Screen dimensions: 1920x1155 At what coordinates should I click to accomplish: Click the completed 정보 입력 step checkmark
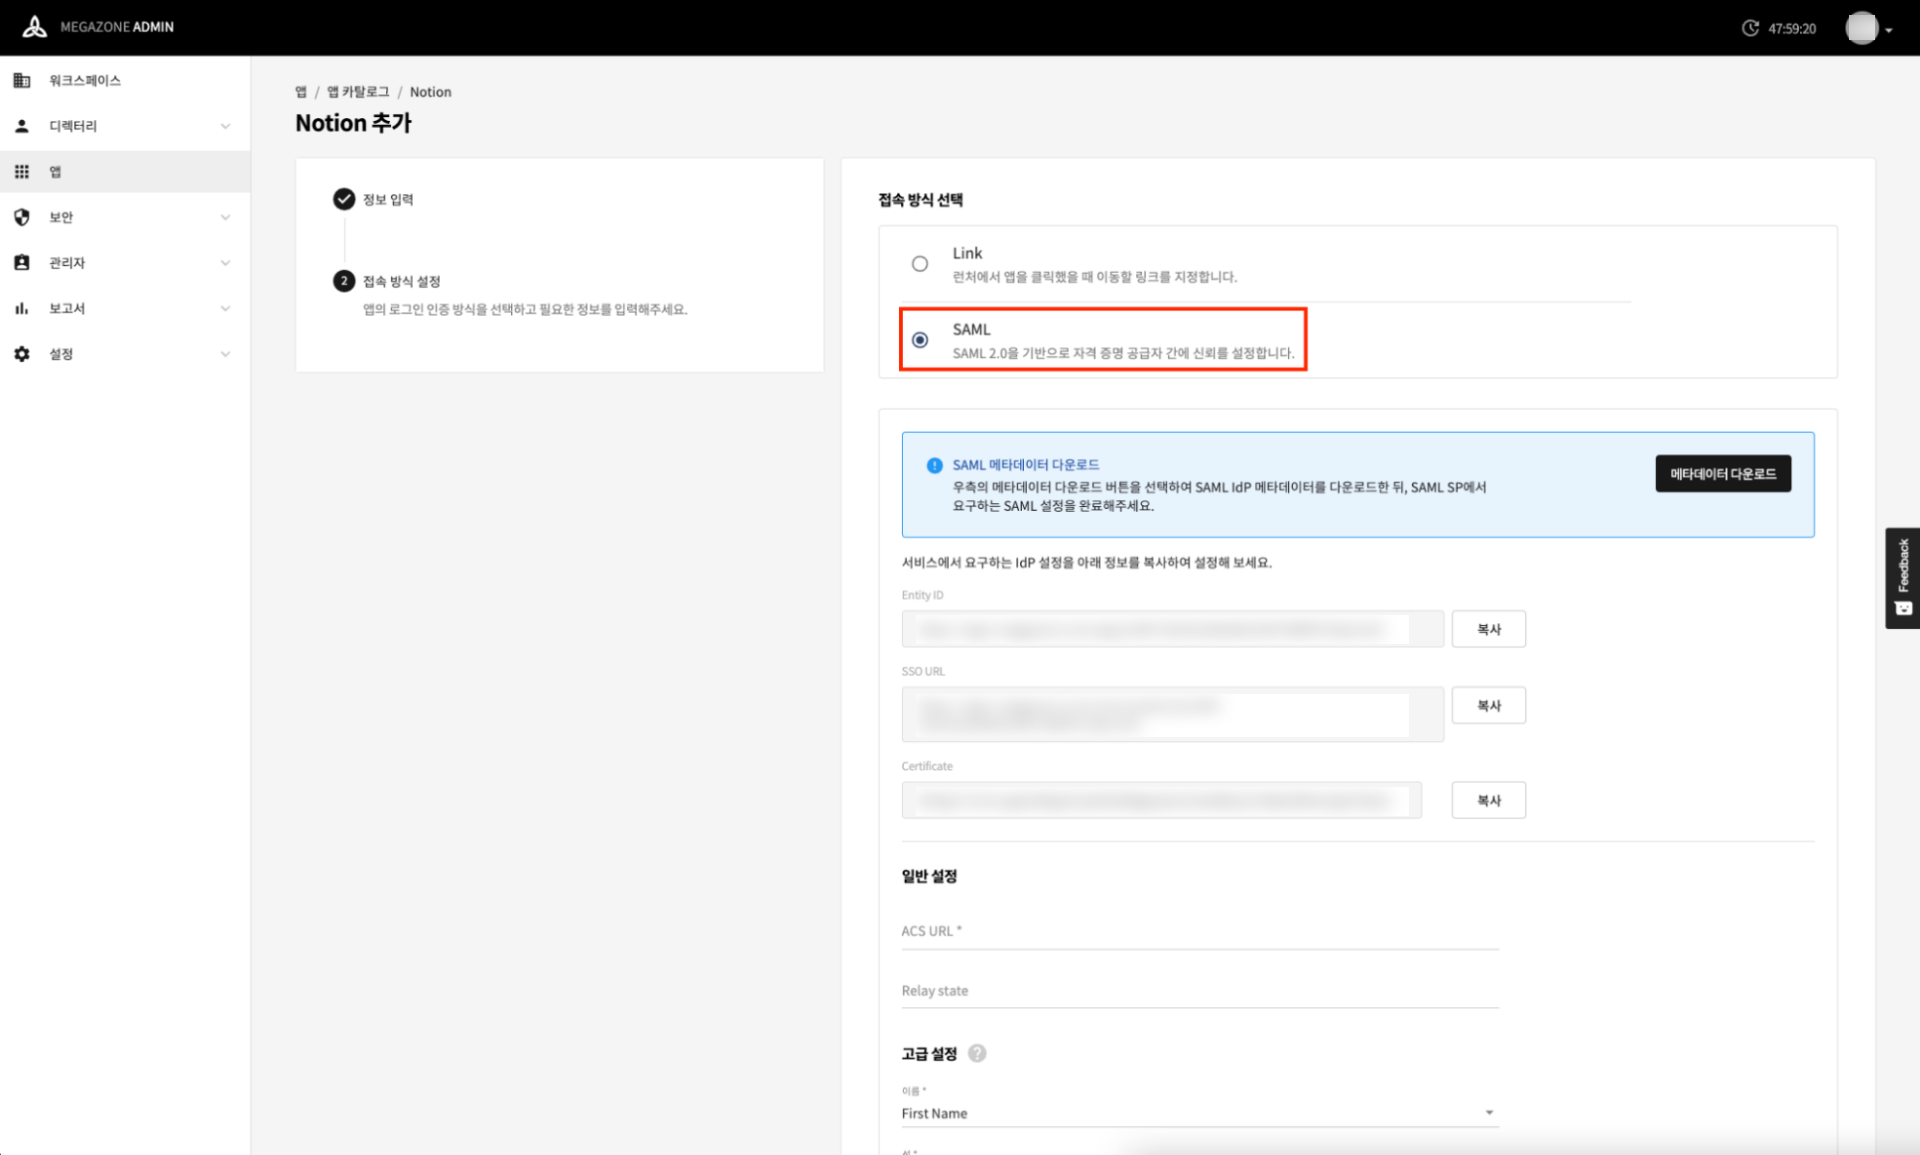click(x=344, y=199)
